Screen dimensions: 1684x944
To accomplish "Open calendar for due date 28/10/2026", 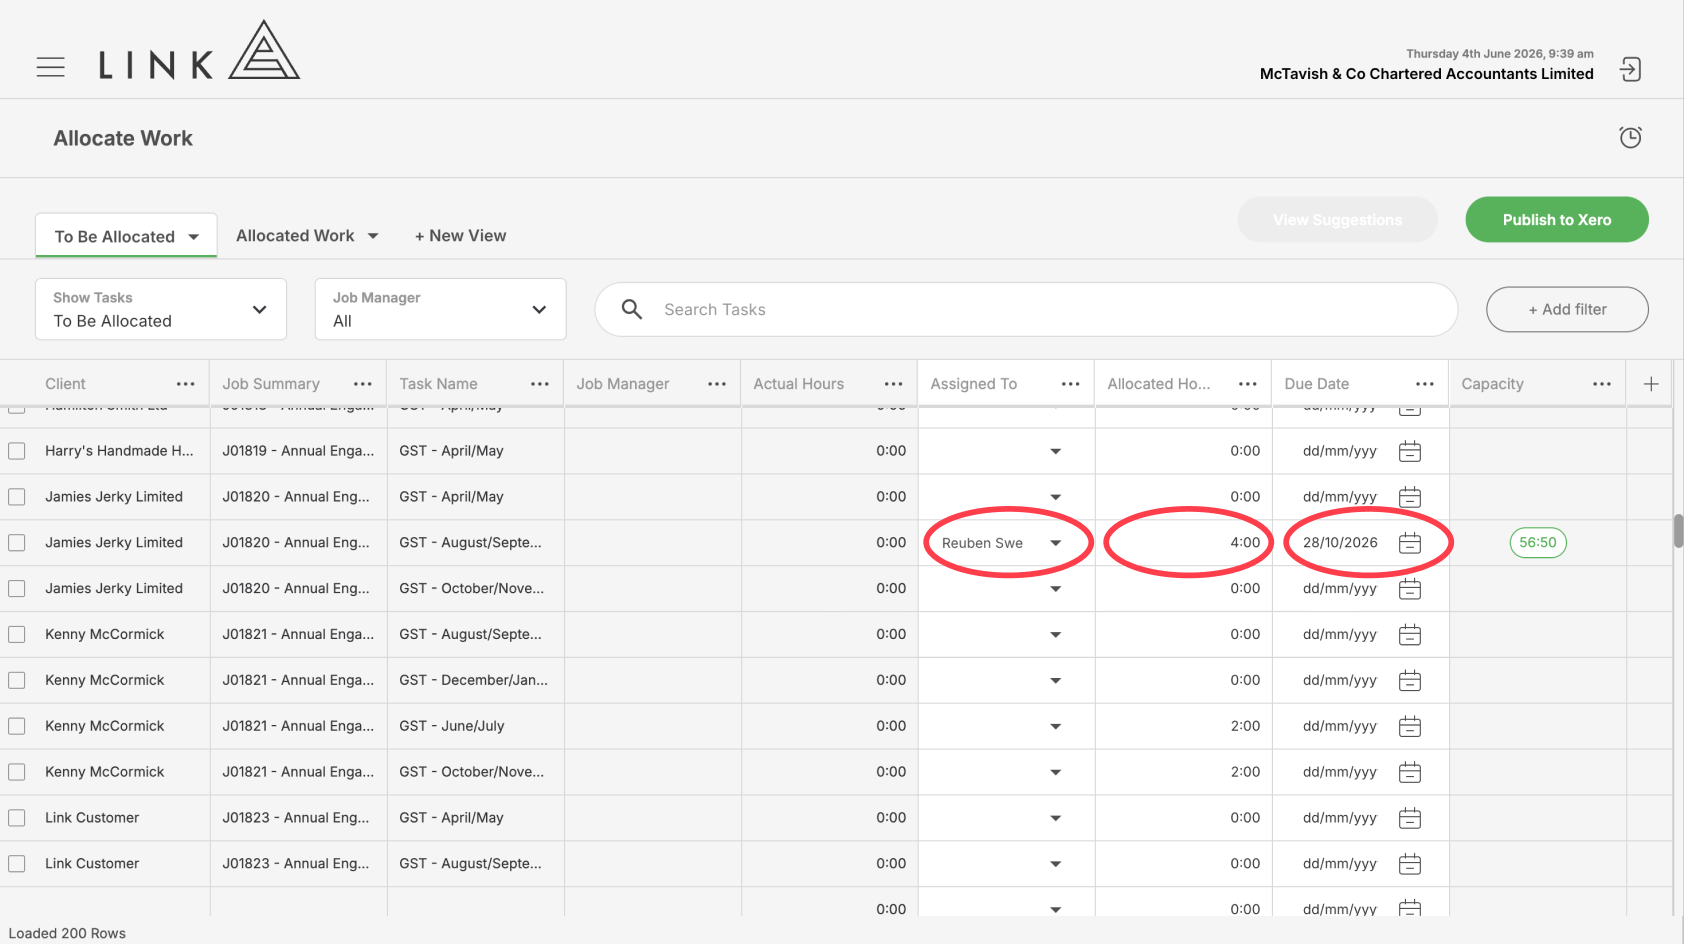I will 1410,543.
